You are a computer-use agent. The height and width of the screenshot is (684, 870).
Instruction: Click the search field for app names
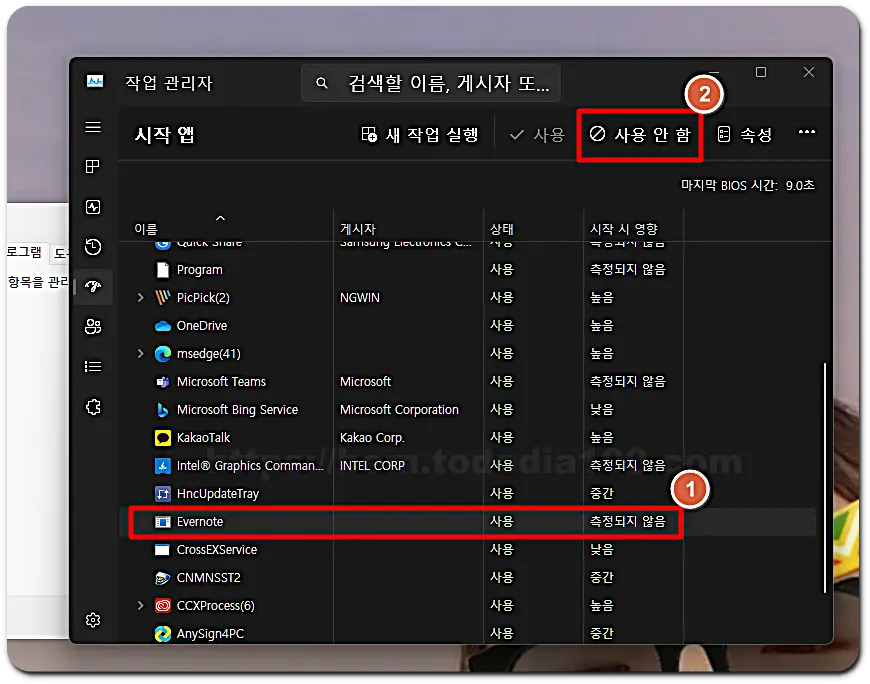click(430, 83)
